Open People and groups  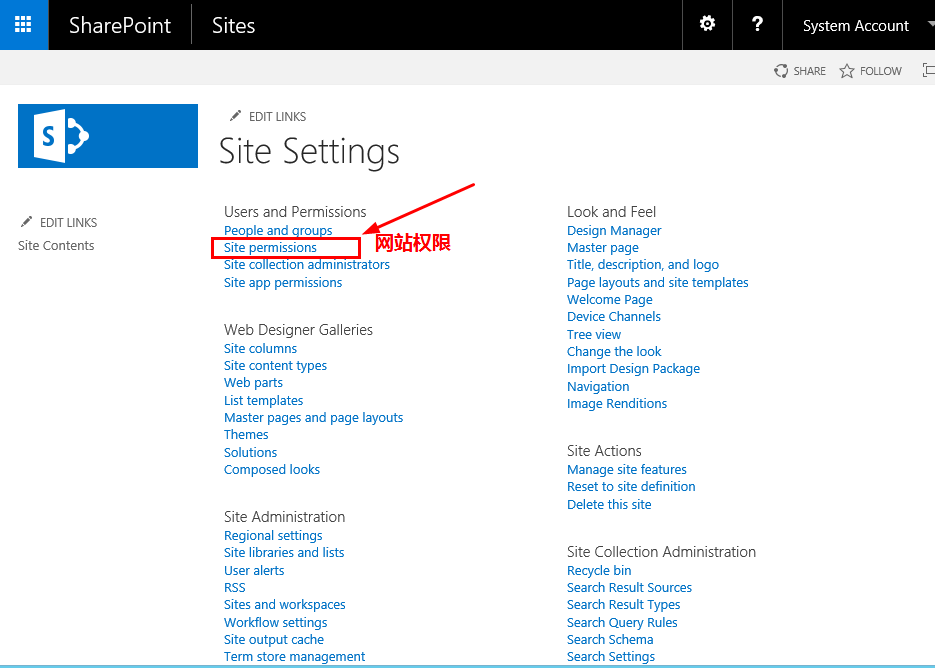[278, 230]
